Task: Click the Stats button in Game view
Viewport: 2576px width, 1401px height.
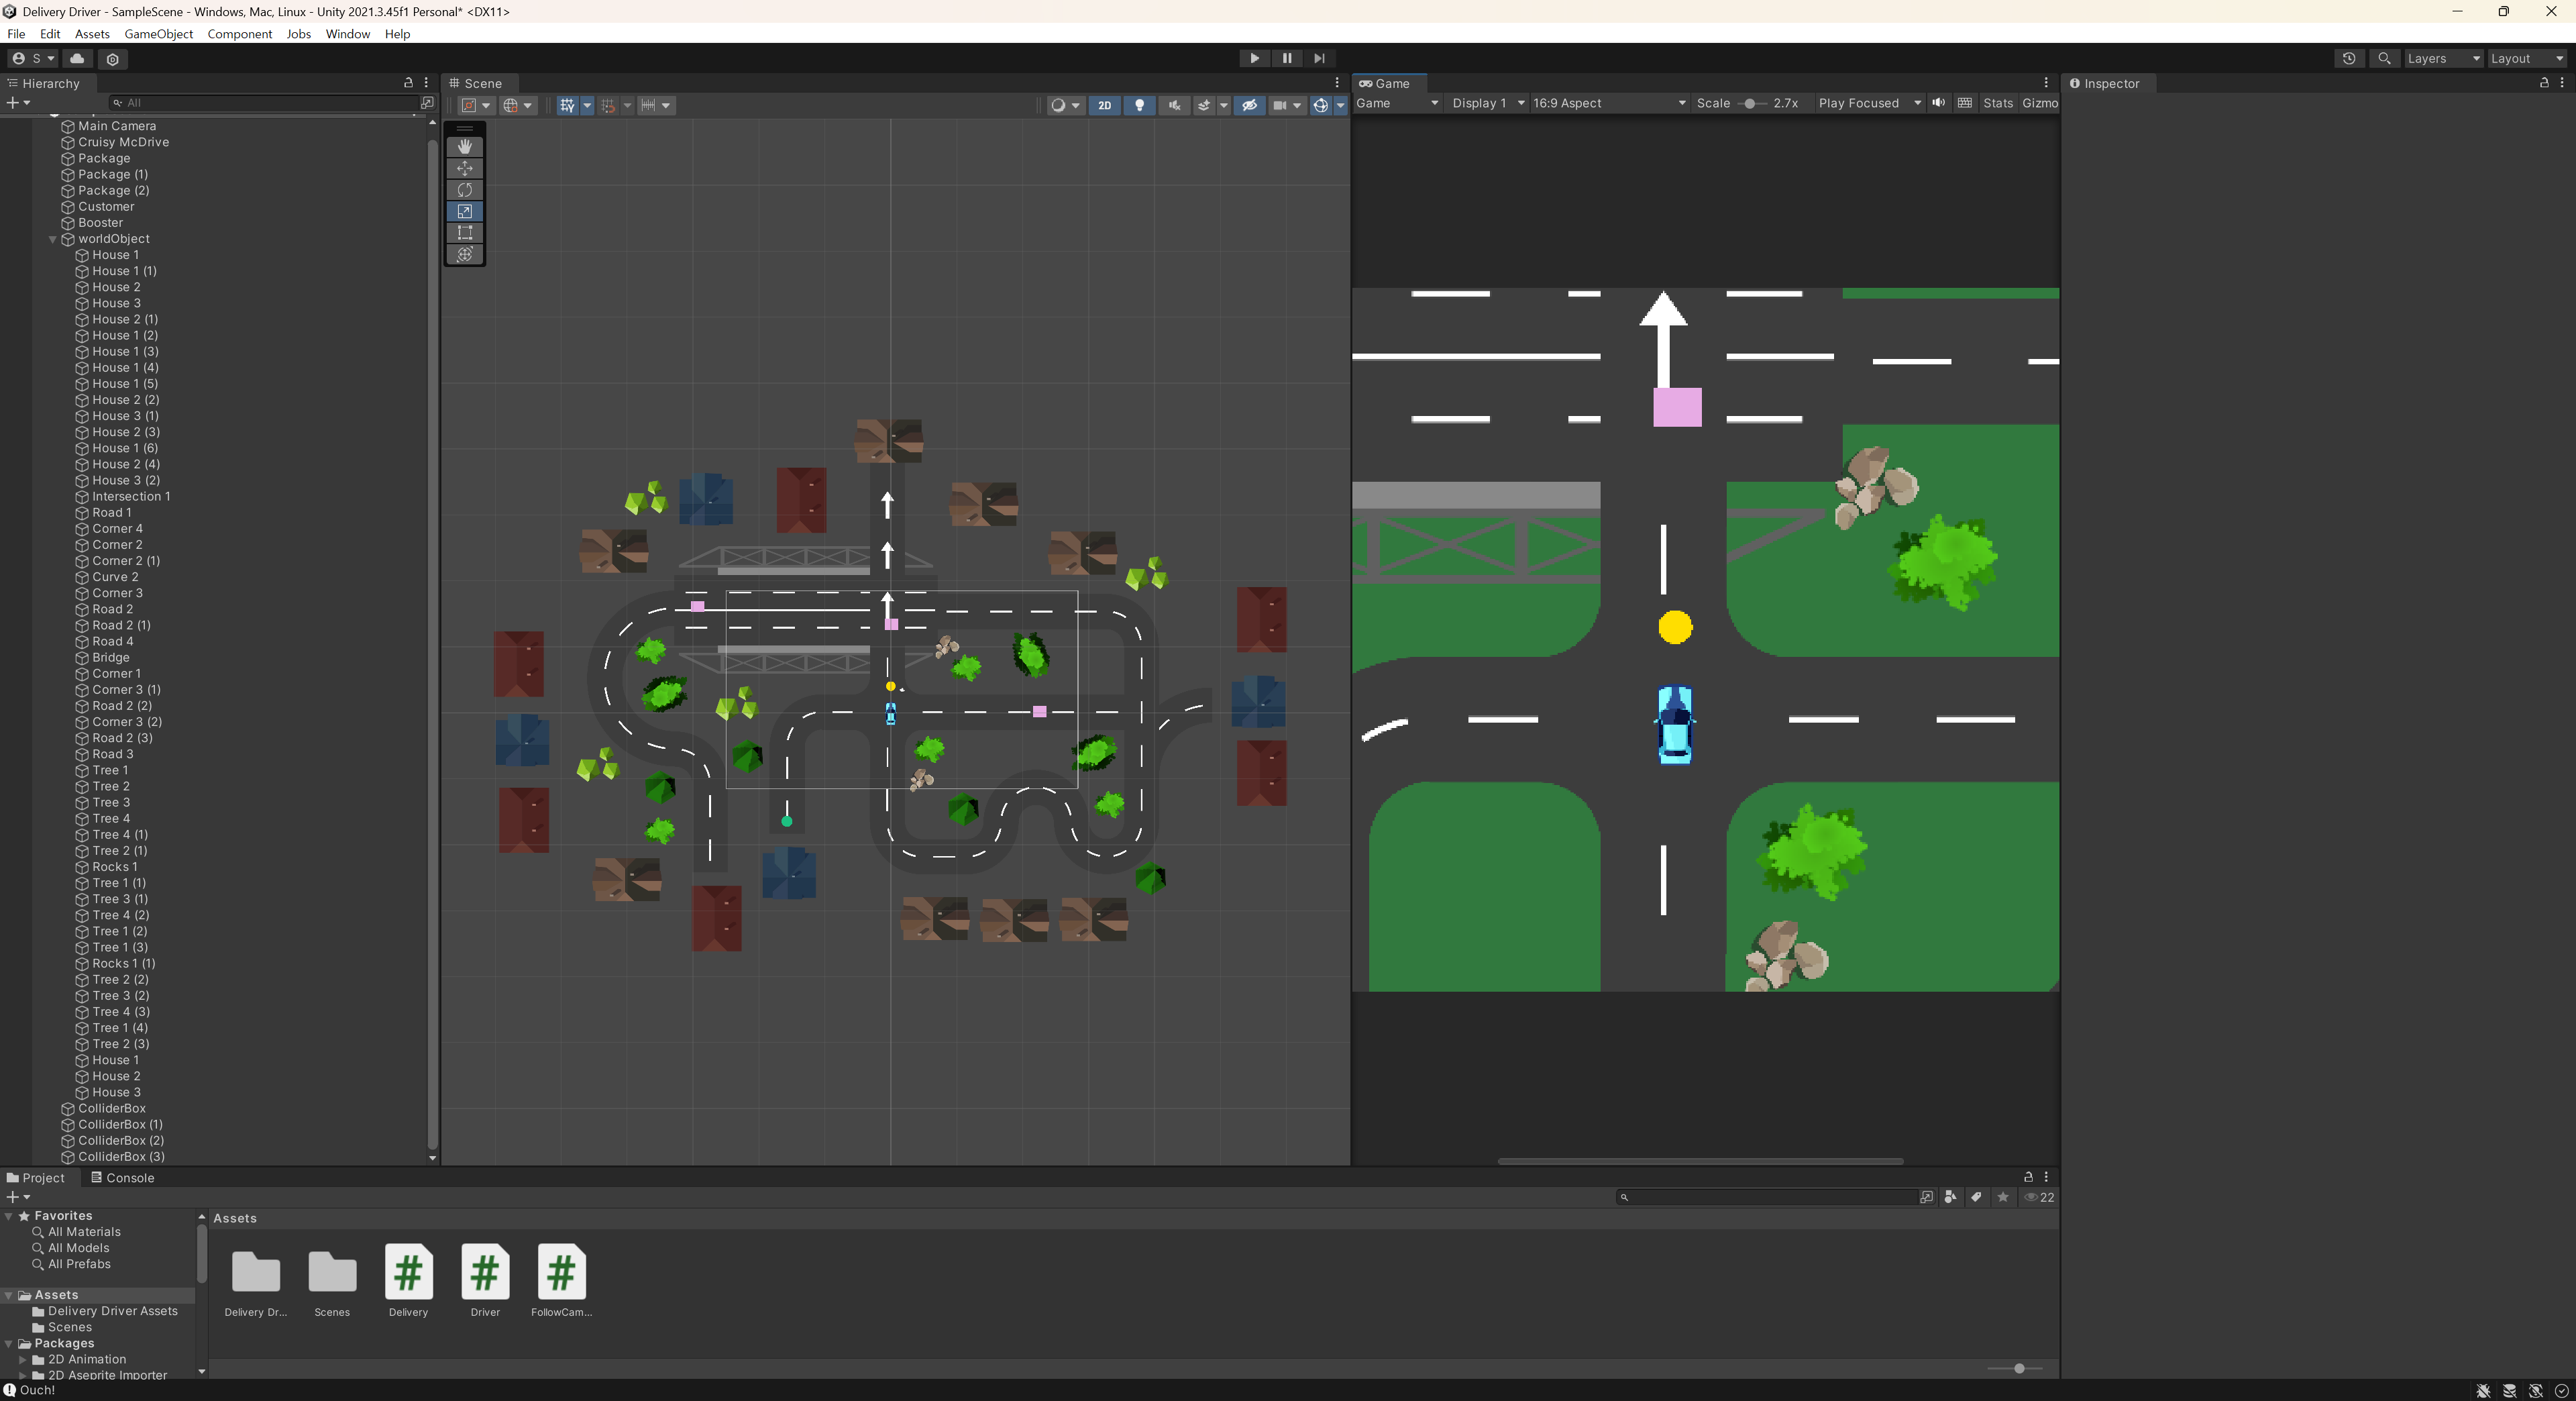Action: pyautogui.click(x=1997, y=103)
